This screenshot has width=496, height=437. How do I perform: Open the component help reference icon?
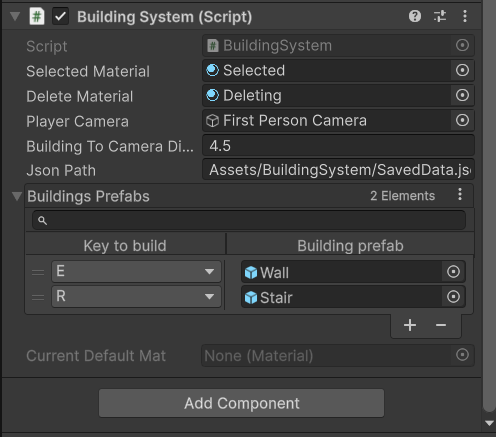point(415,16)
